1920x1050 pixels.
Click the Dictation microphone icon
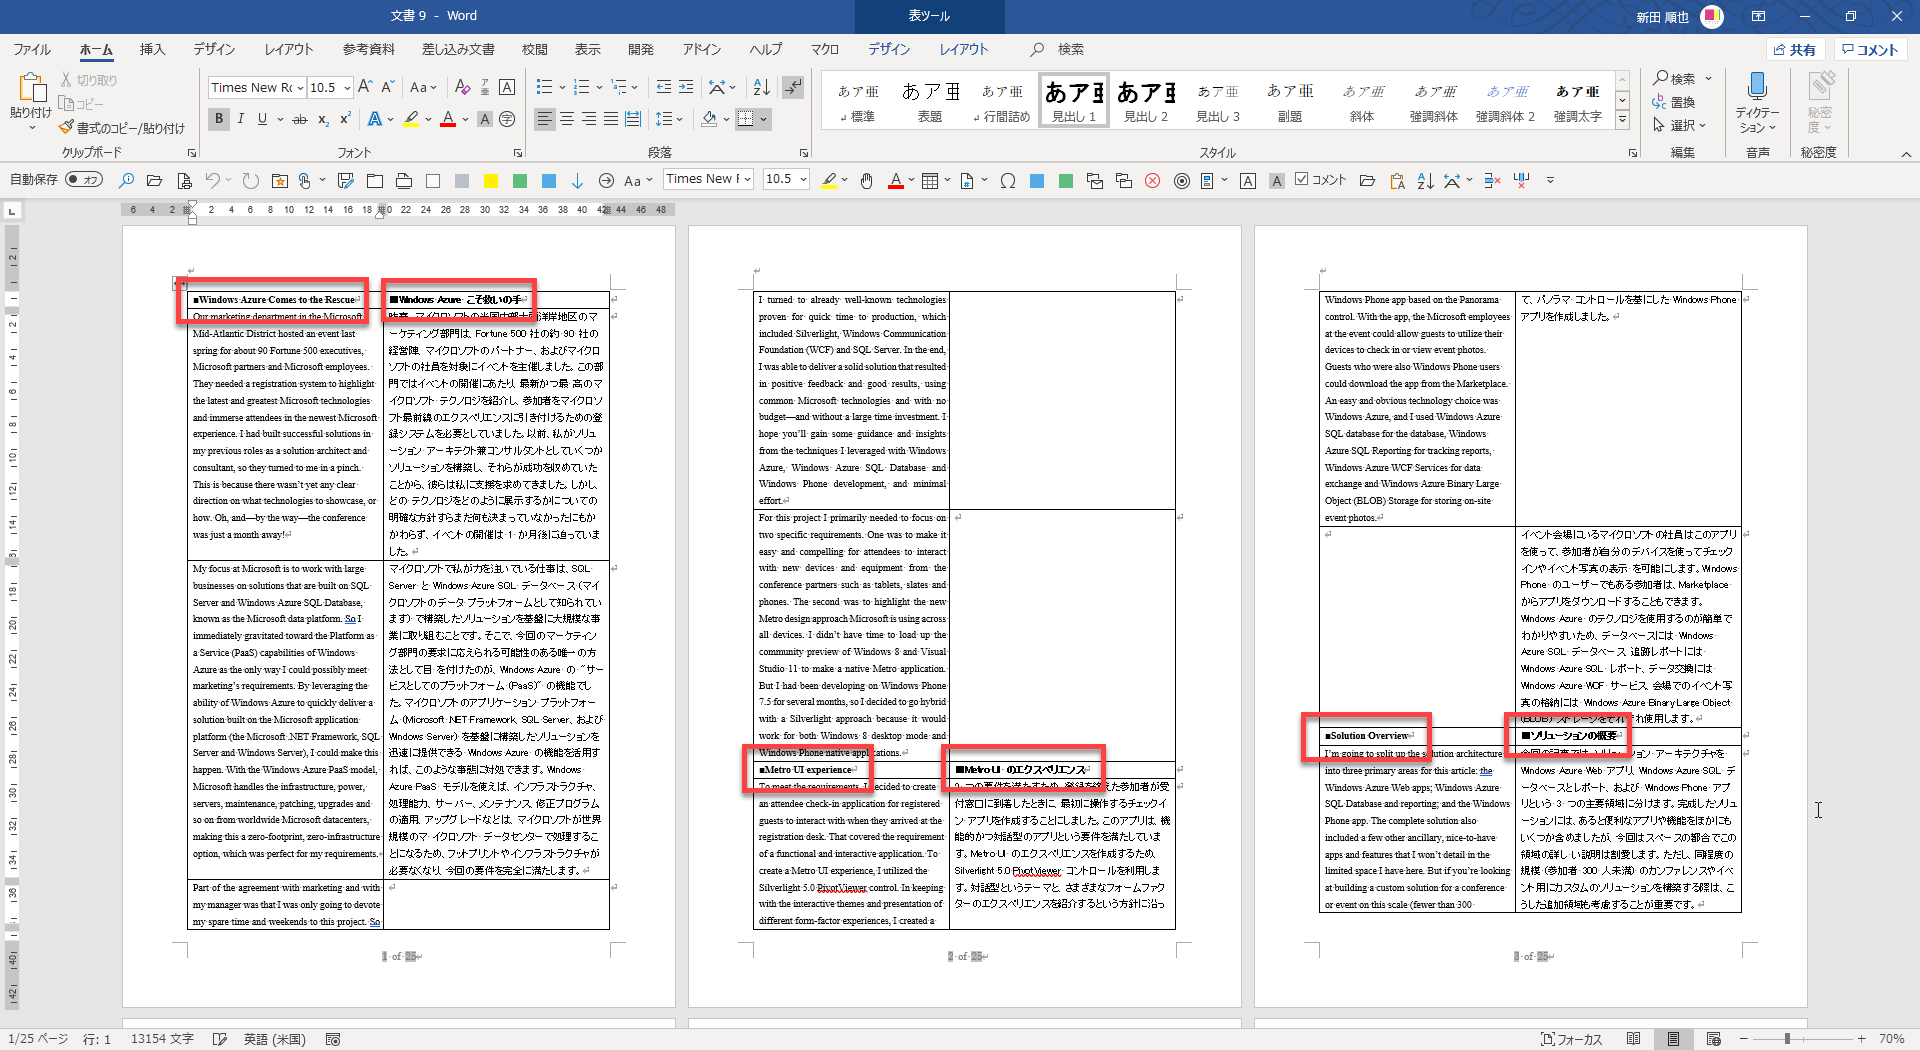click(x=1756, y=87)
